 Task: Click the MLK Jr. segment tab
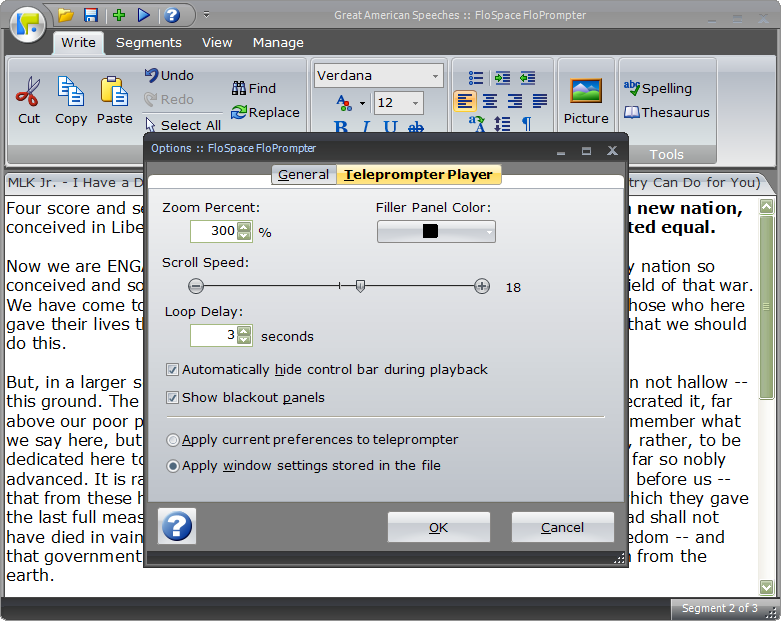(75, 183)
